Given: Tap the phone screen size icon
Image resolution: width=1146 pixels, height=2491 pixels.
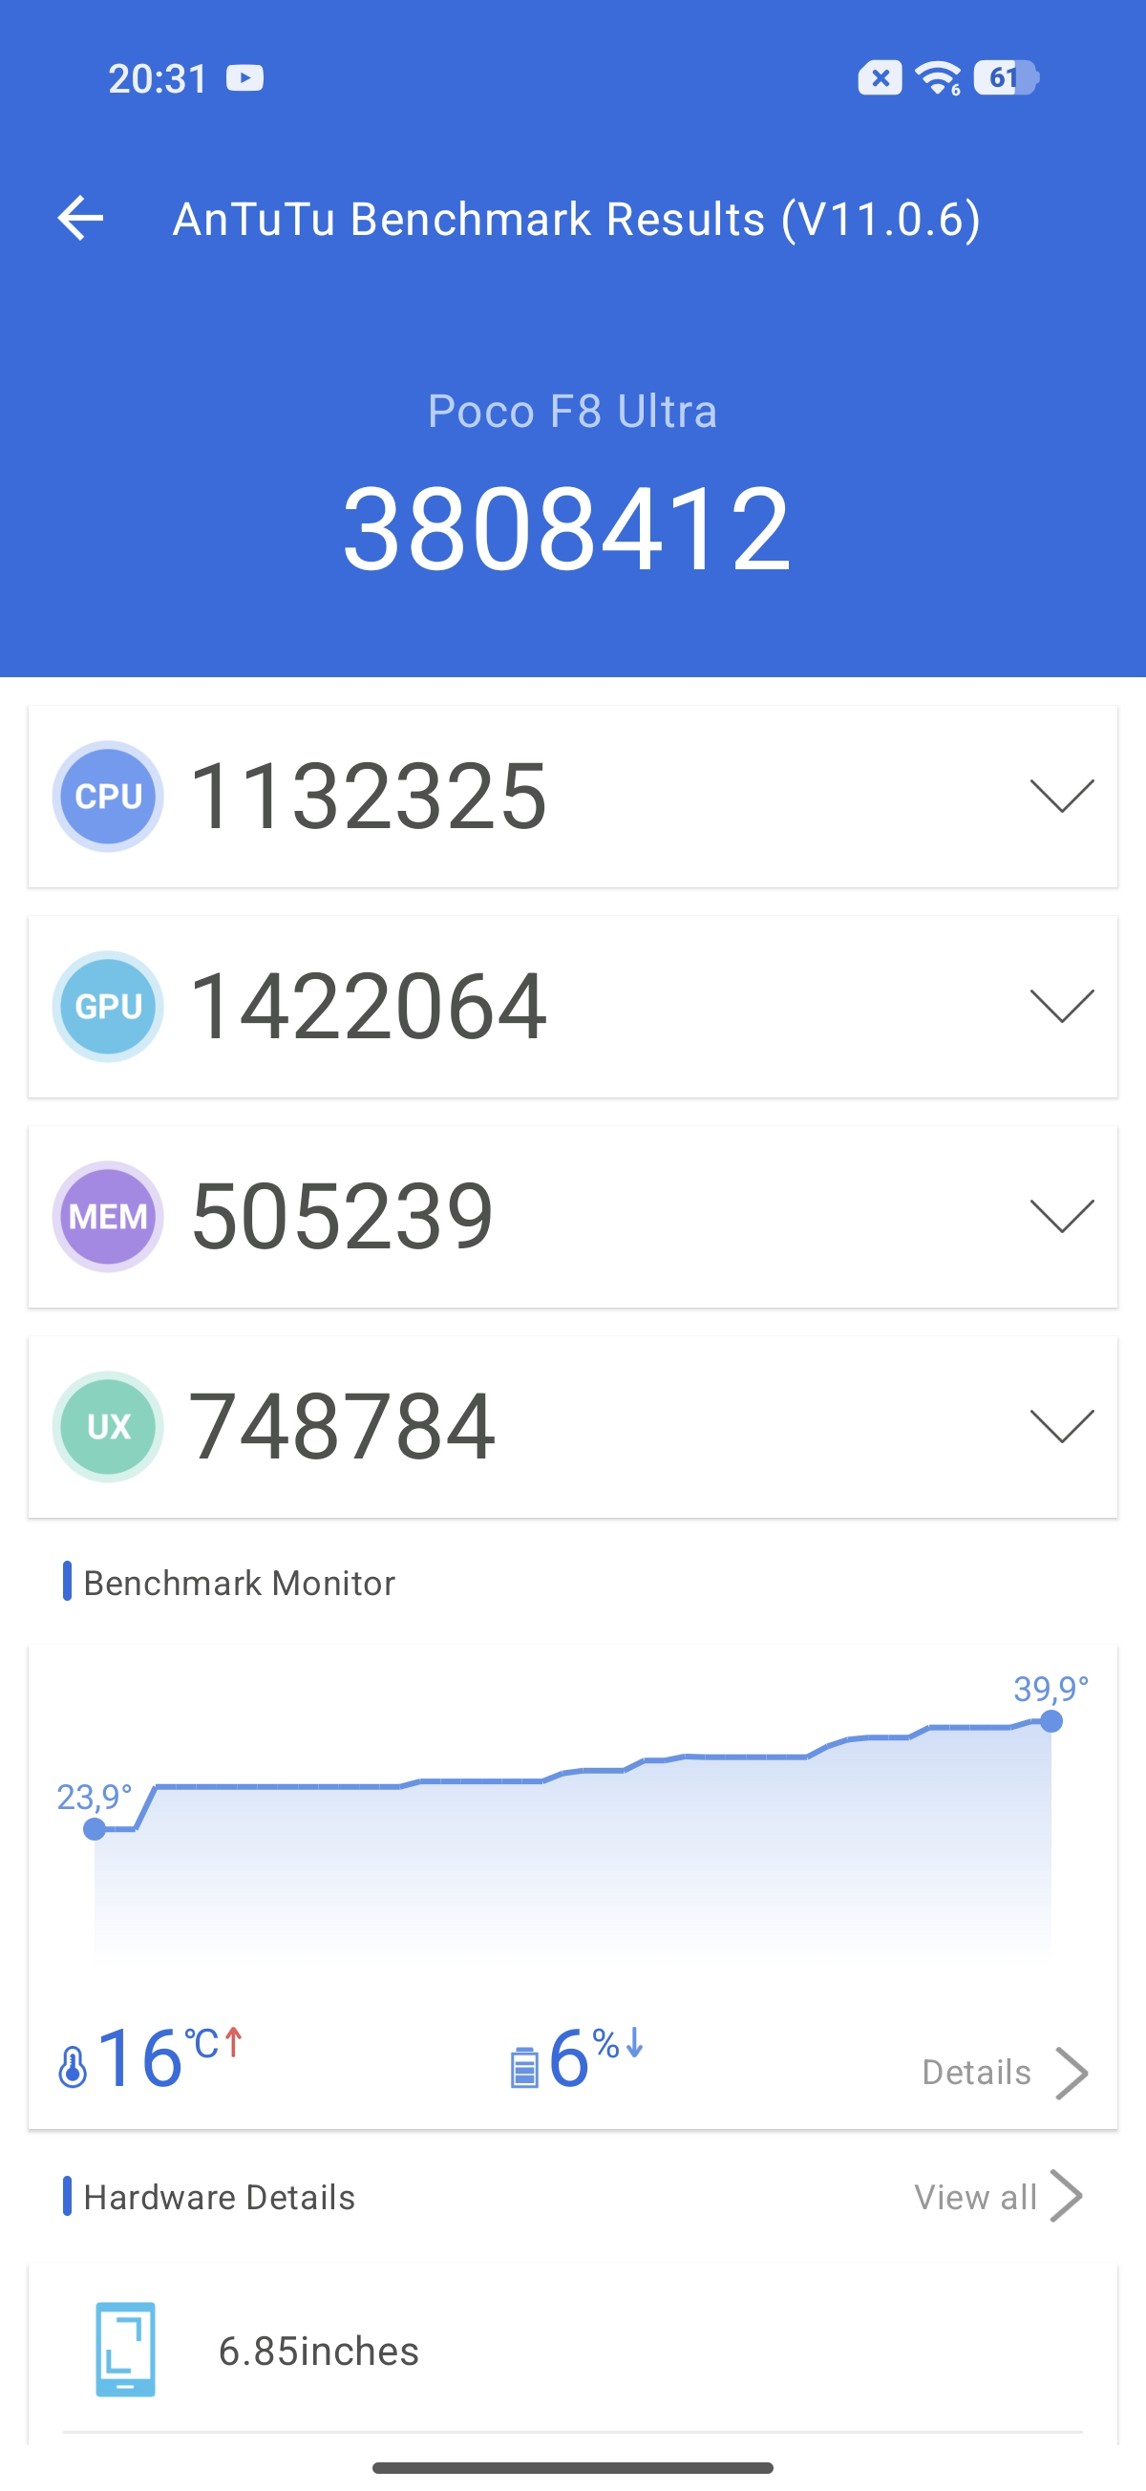Looking at the screenshot, I should pos(125,2349).
